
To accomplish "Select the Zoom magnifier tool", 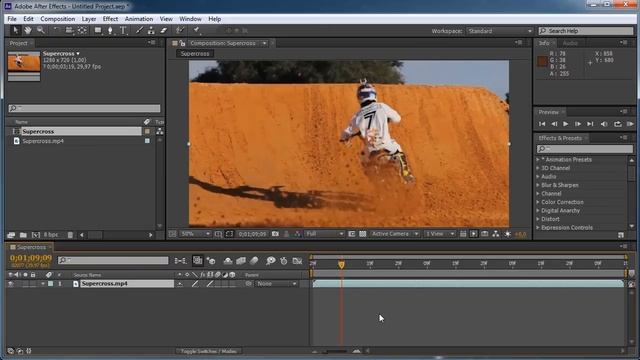I will coord(40,30).
